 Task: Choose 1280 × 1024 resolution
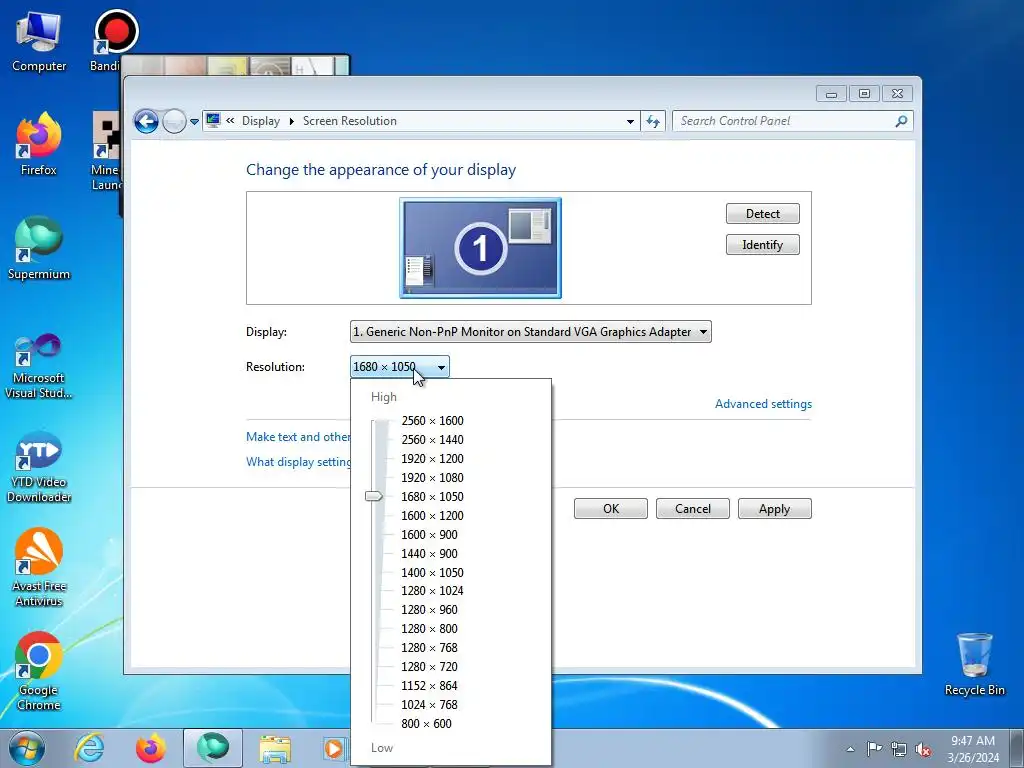pos(432,590)
